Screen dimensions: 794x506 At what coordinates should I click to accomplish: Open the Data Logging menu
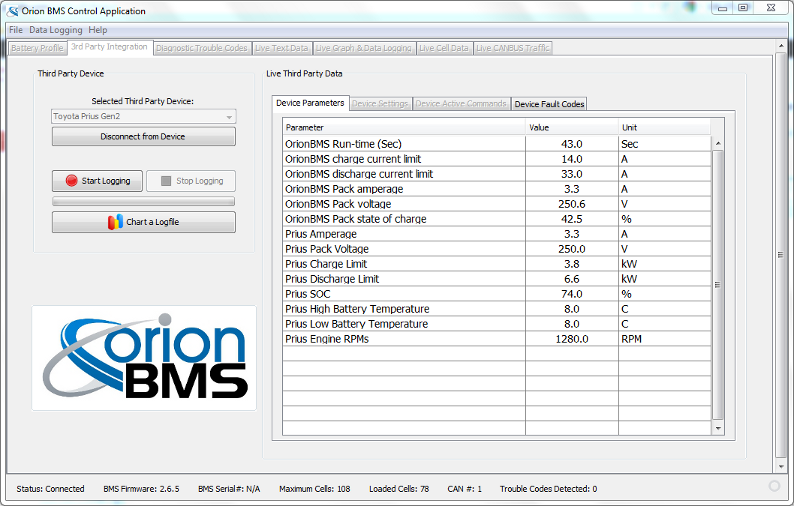click(56, 30)
